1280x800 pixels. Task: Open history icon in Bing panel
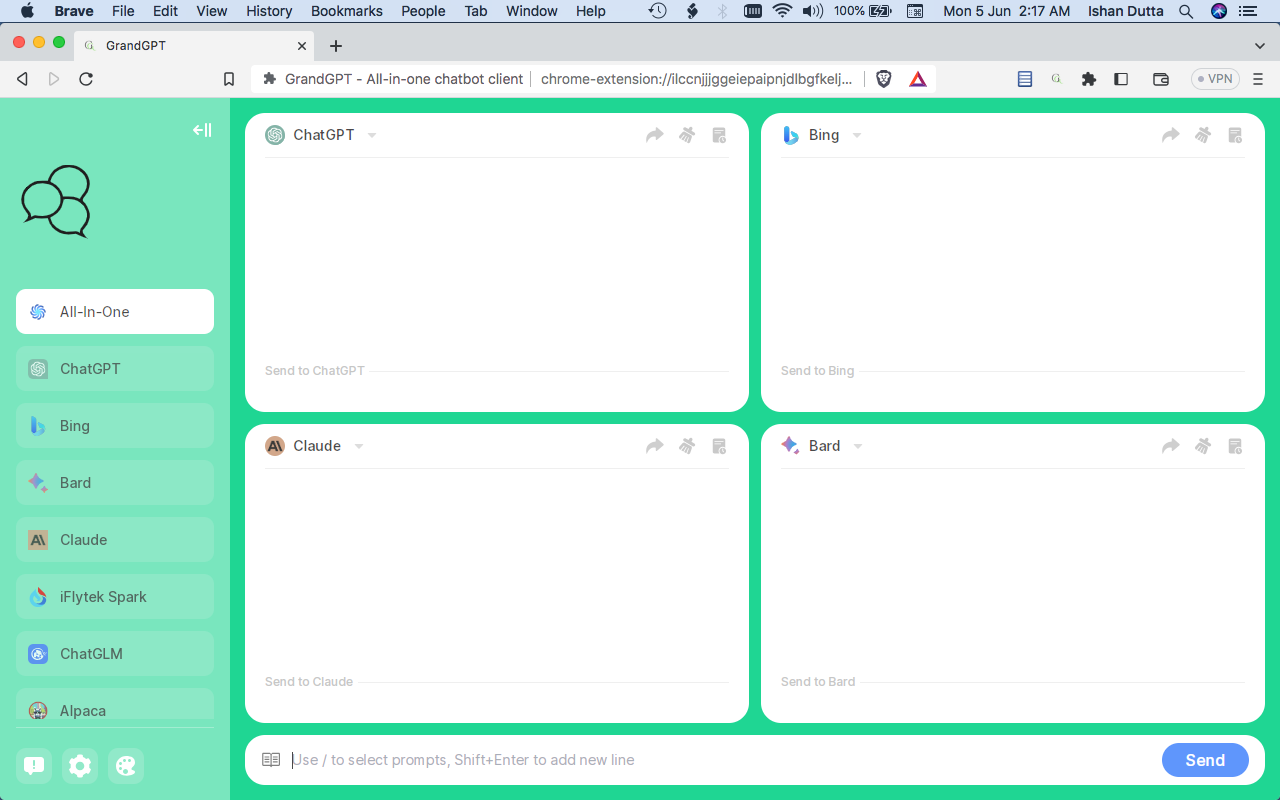click(1235, 135)
